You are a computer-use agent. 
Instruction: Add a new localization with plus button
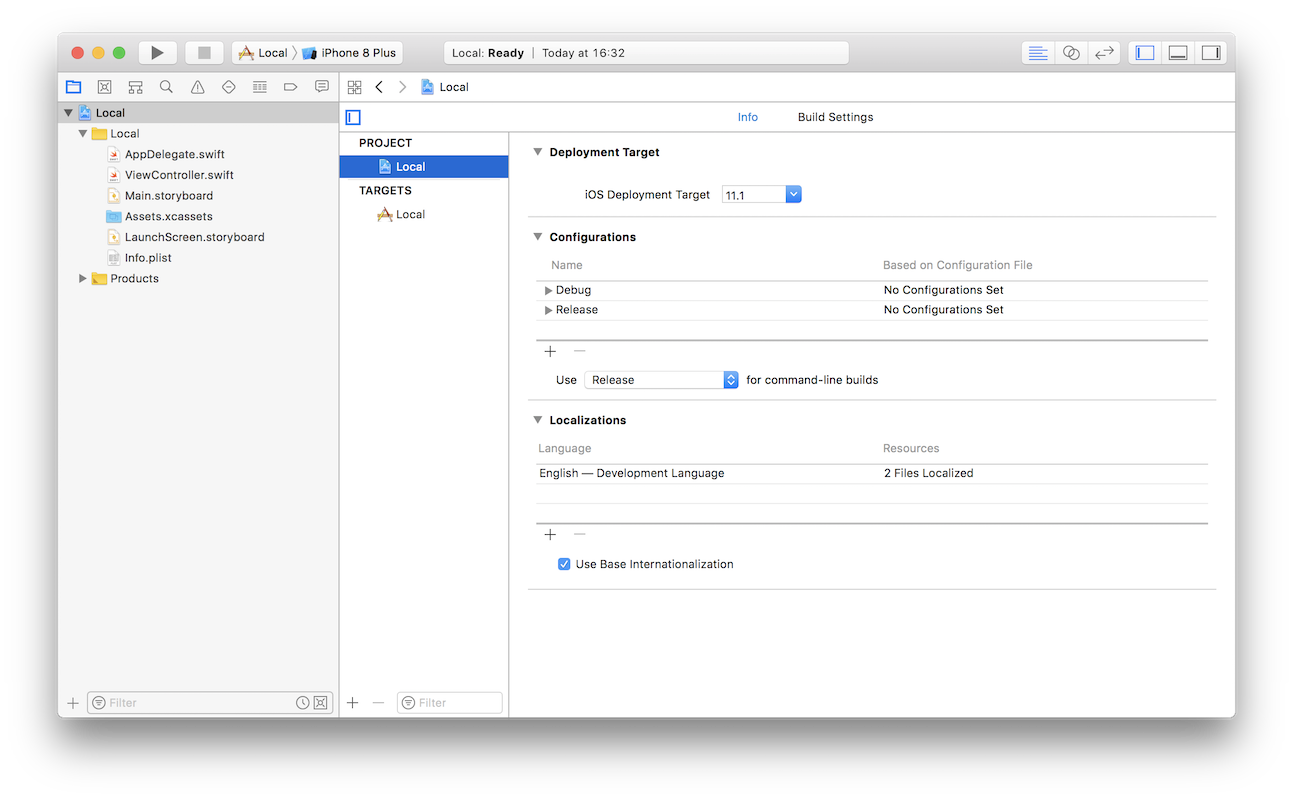click(x=550, y=534)
